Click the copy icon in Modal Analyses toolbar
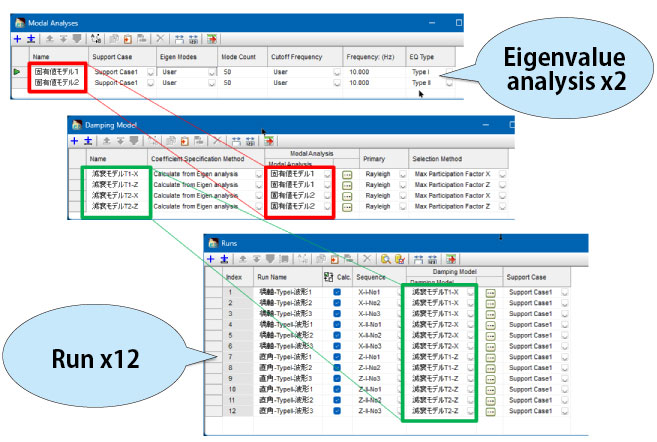 pos(114,39)
